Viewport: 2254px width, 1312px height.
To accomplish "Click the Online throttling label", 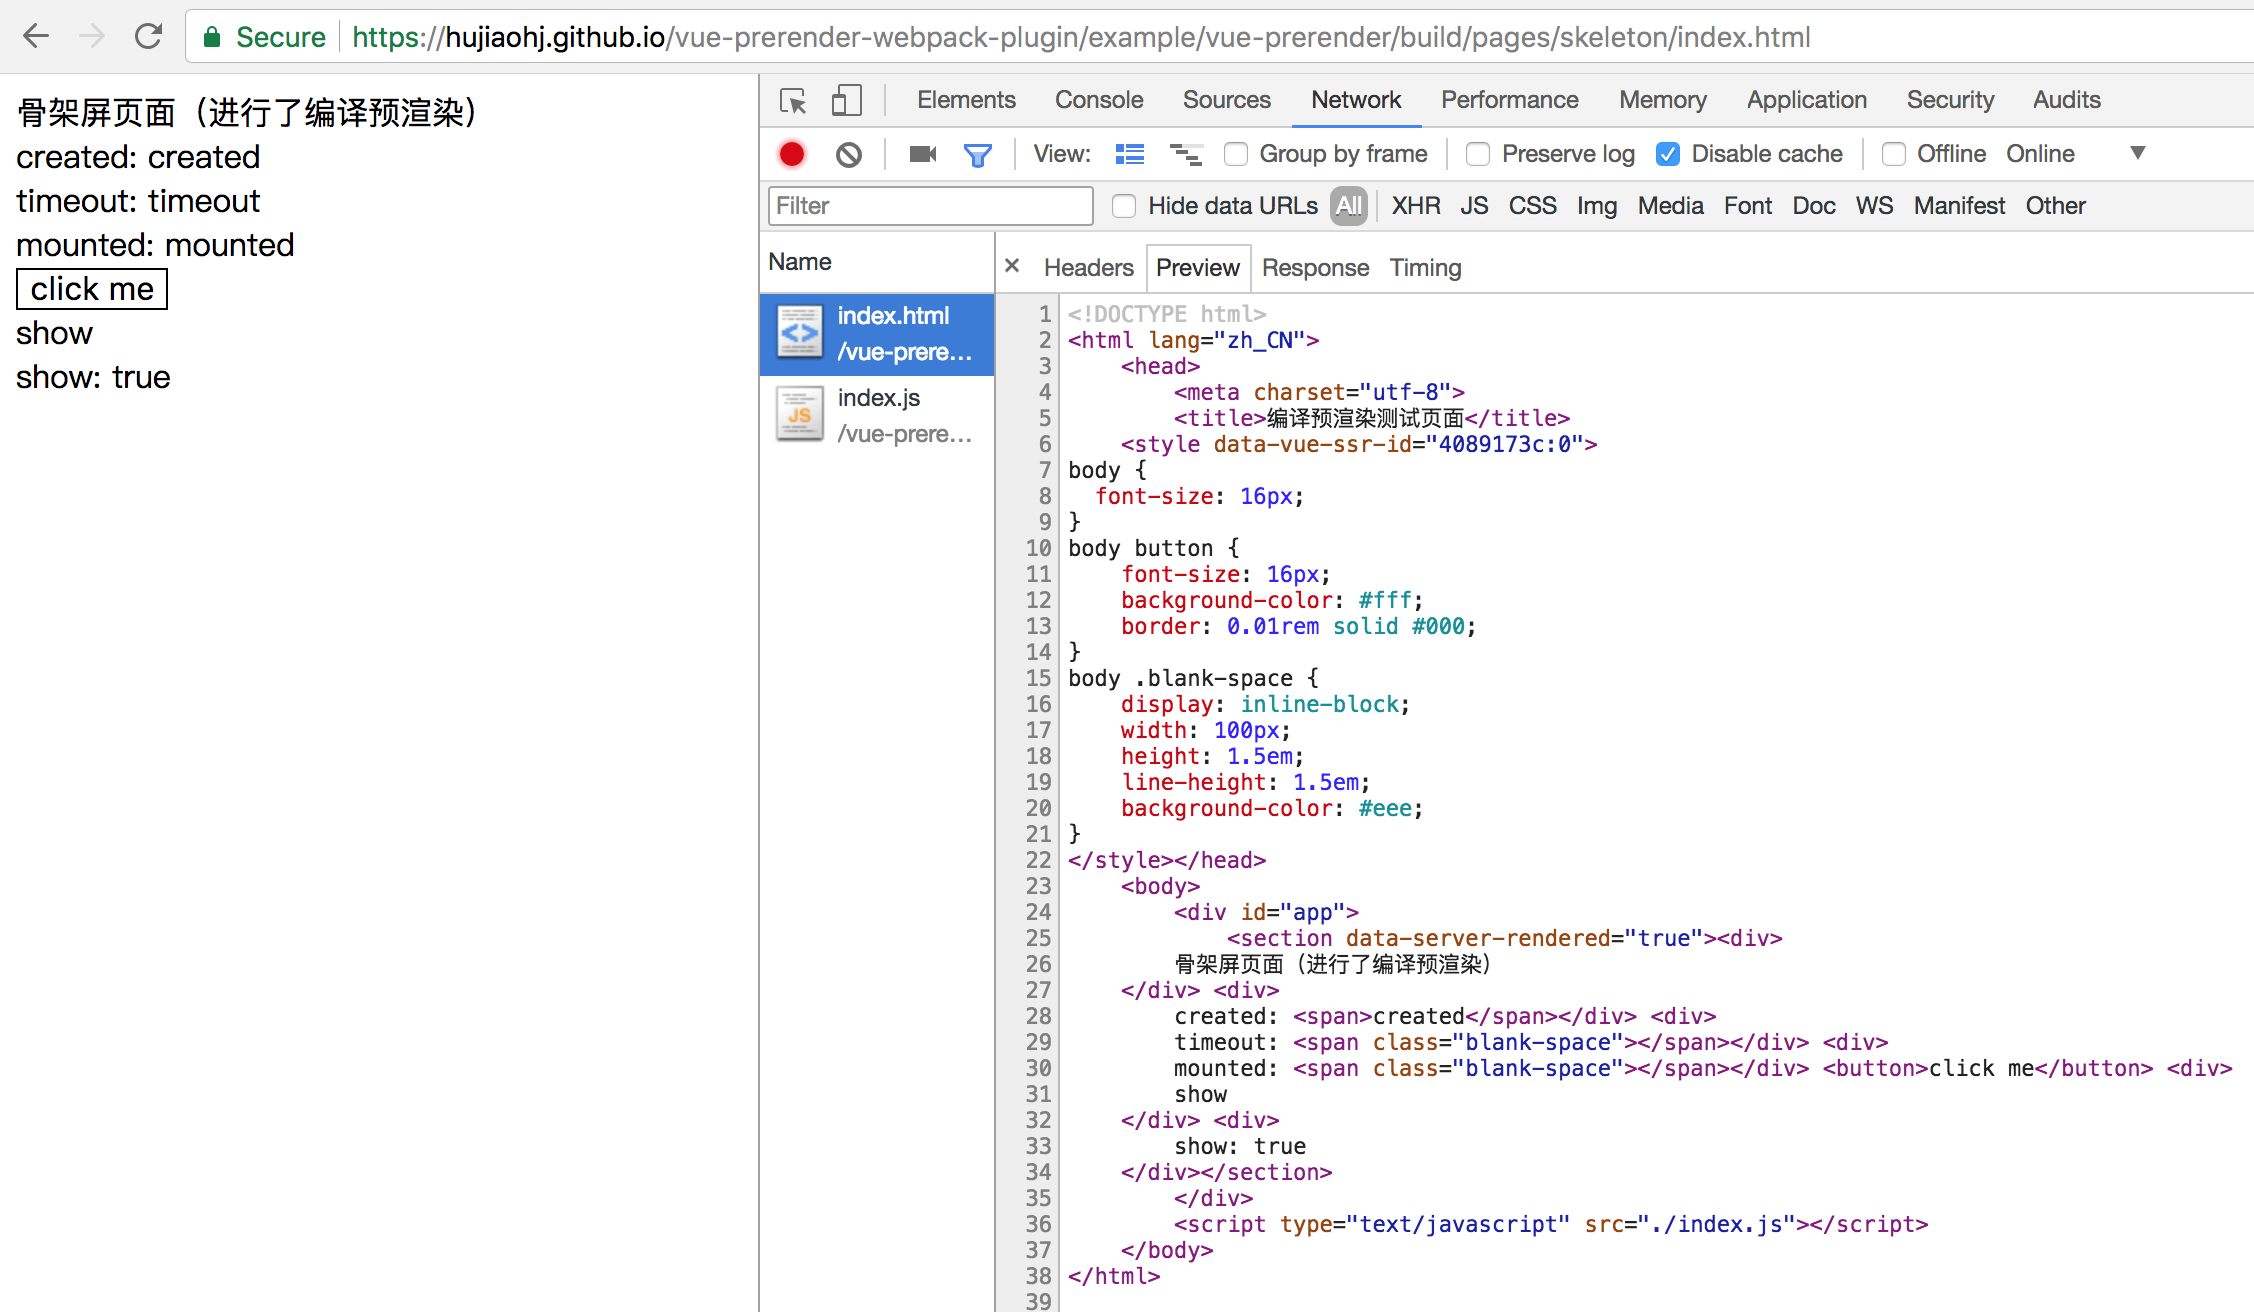I will click(2040, 154).
